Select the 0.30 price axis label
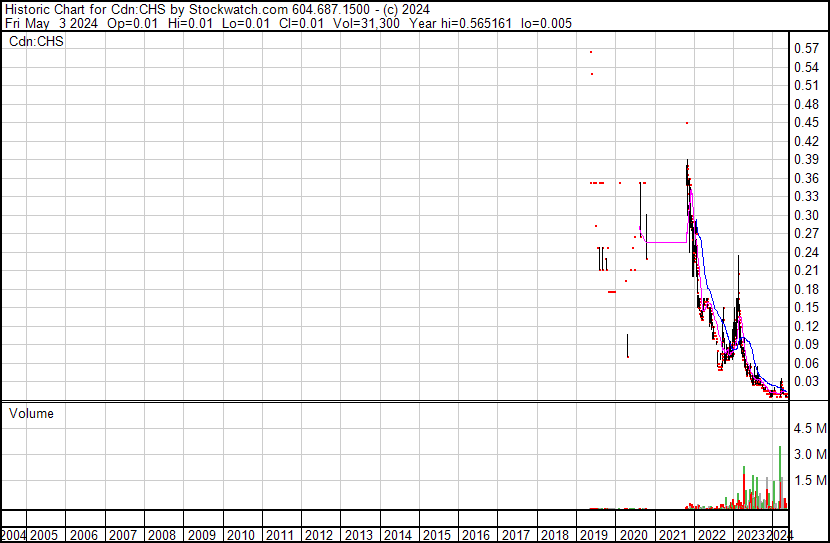Screen dimensions: 830x543 [x=805, y=215]
